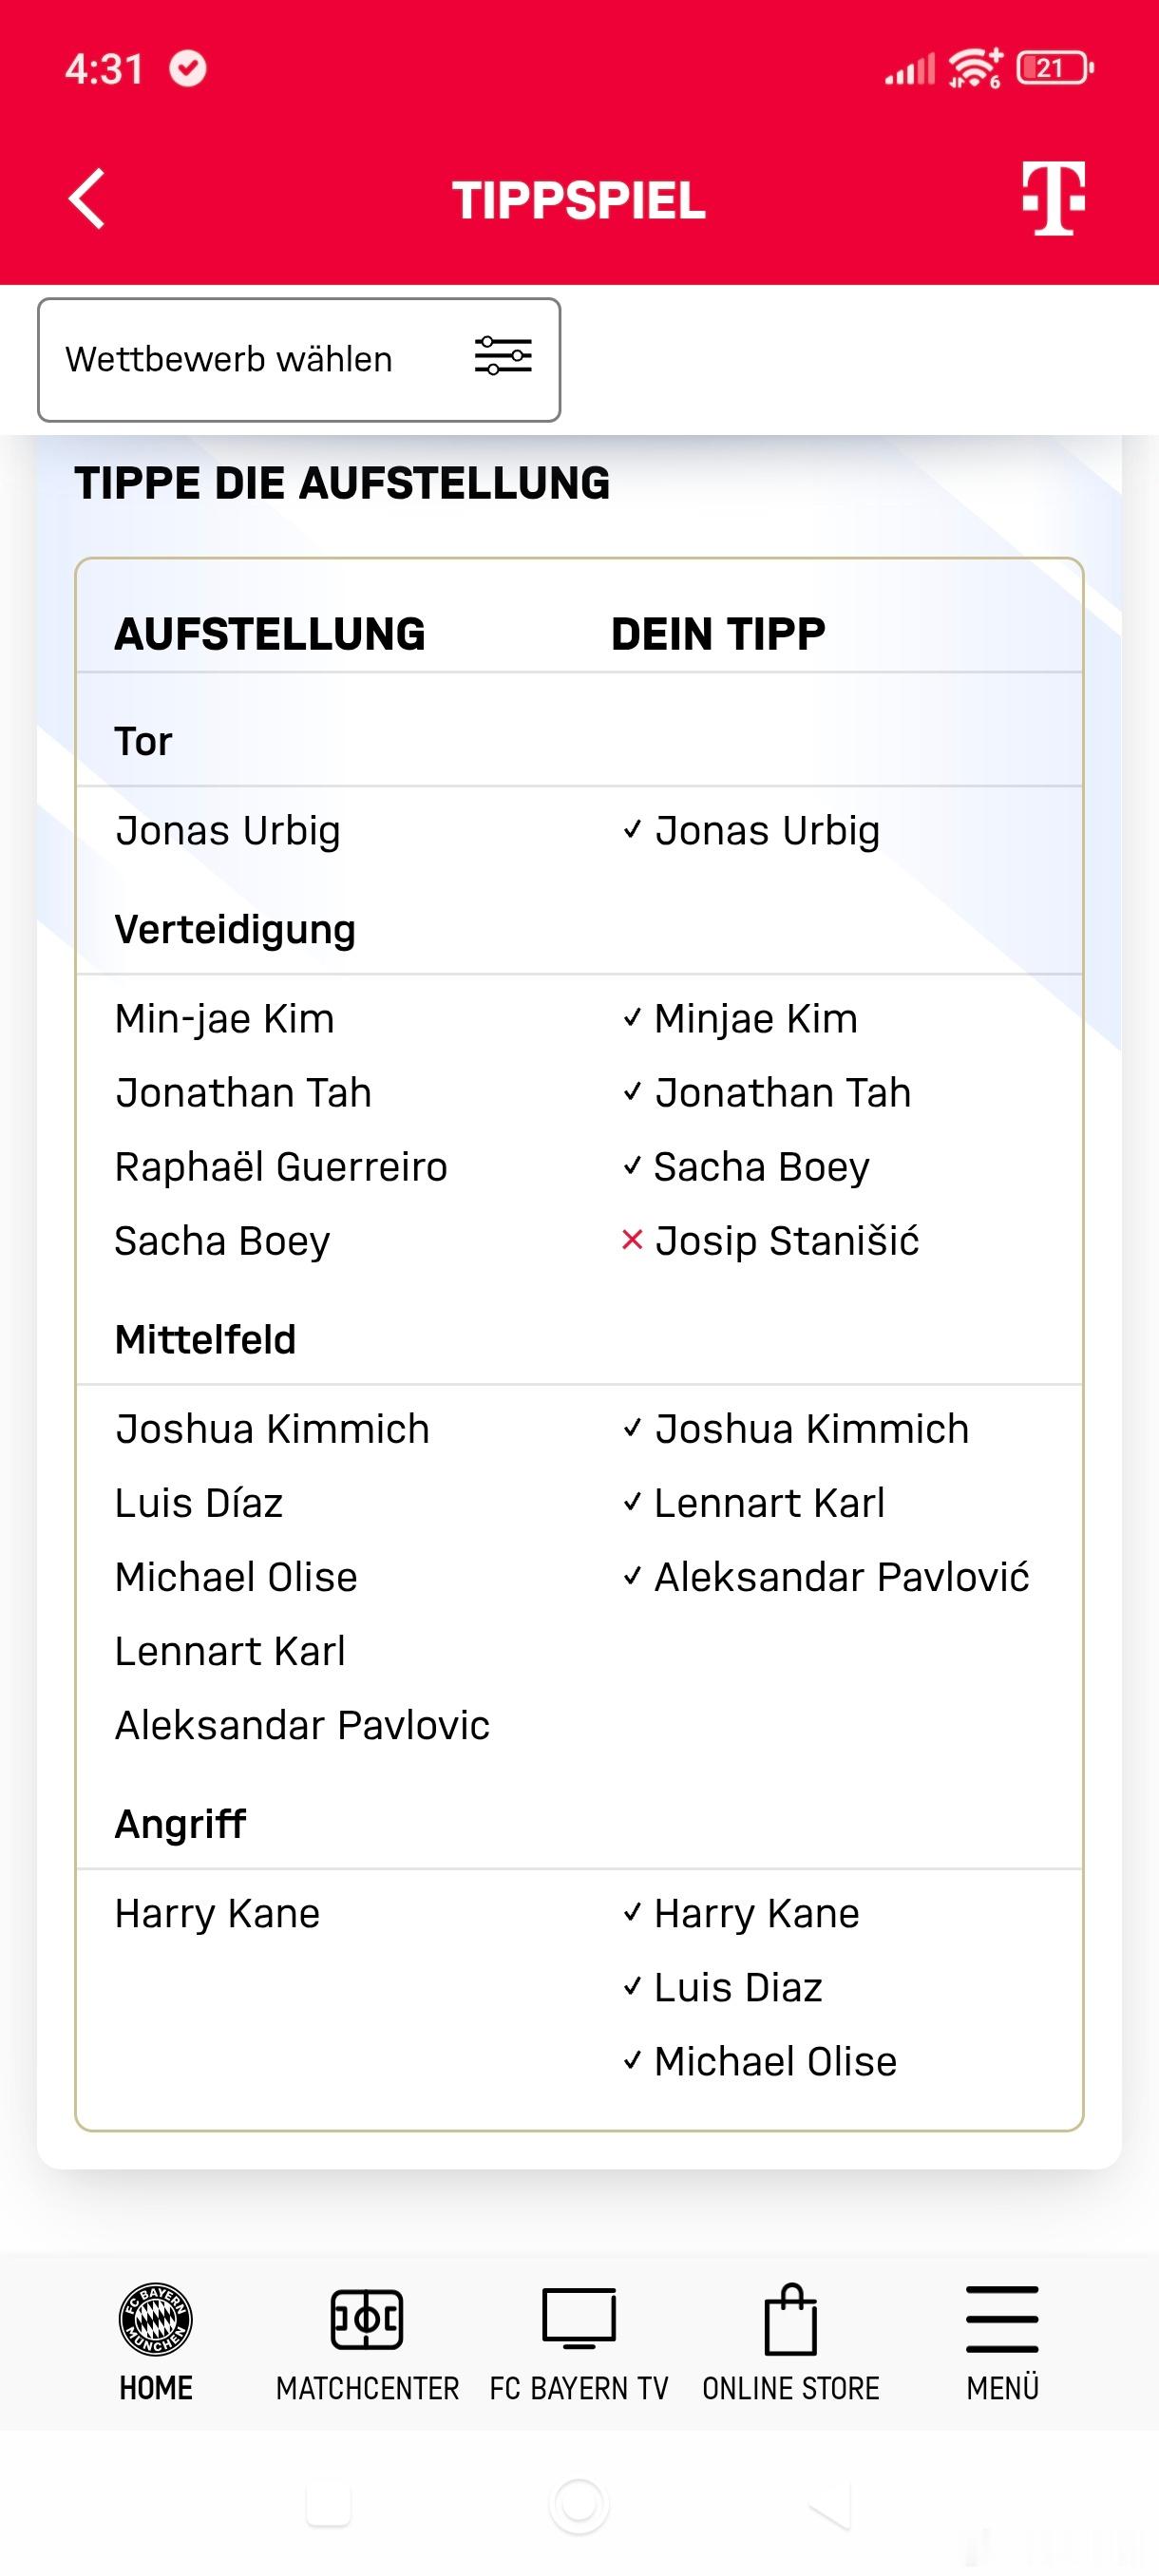This screenshot has width=1159, height=2576.
Task: Tap checkmark beside Harry Kane tip
Action: pyautogui.click(x=632, y=1913)
